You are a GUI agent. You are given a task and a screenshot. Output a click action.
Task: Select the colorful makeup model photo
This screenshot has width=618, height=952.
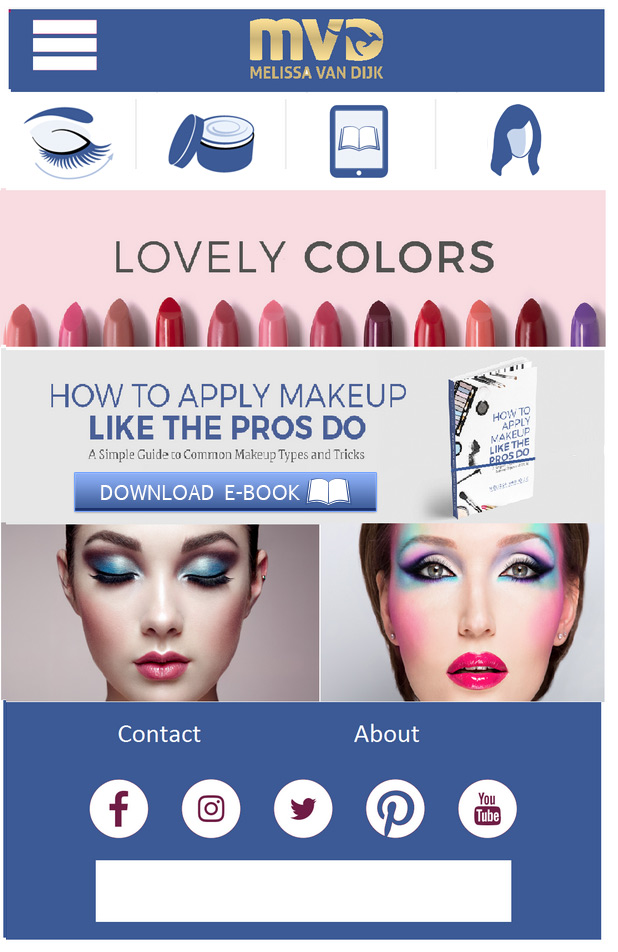pyautogui.click(x=463, y=613)
